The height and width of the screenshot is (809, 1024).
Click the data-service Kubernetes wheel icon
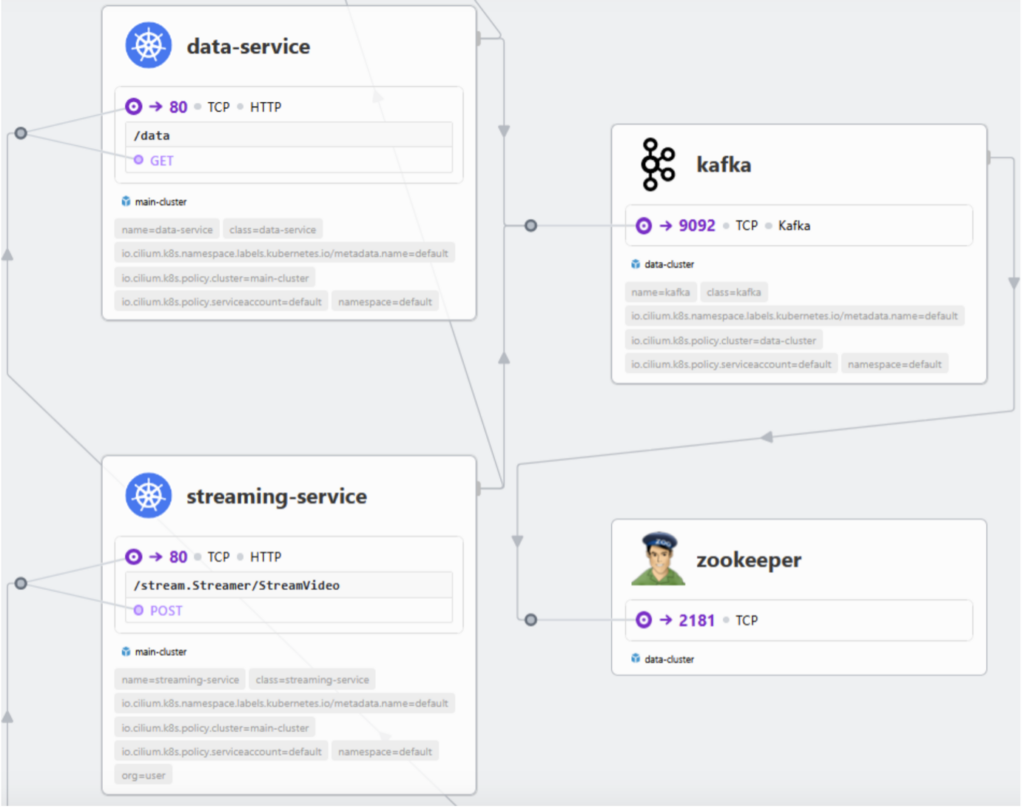coord(149,46)
